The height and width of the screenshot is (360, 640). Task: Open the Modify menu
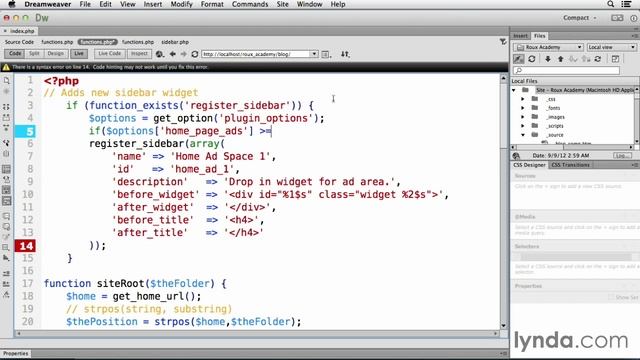point(181,4)
